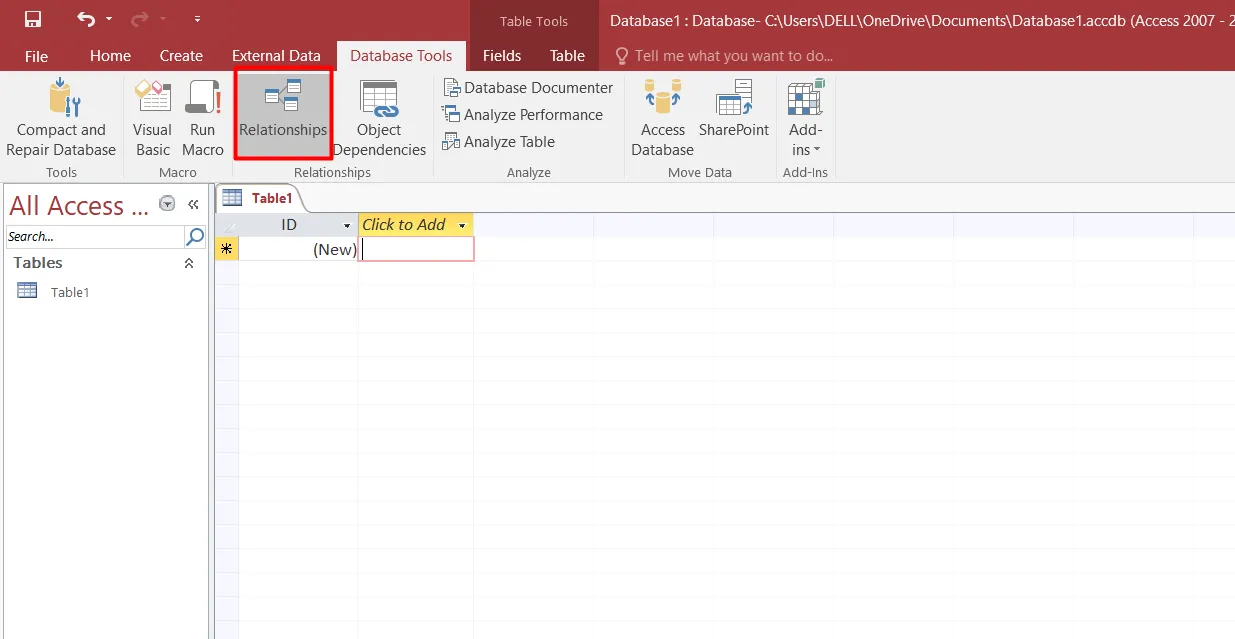1235x639 pixels.
Task: Open the Relationships window
Action: coord(283,114)
